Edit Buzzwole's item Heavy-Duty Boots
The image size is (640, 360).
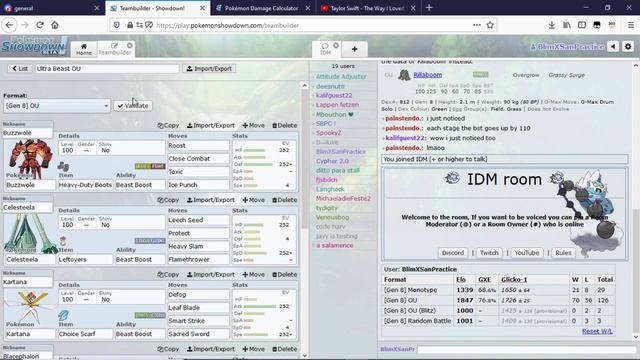tap(85, 185)
